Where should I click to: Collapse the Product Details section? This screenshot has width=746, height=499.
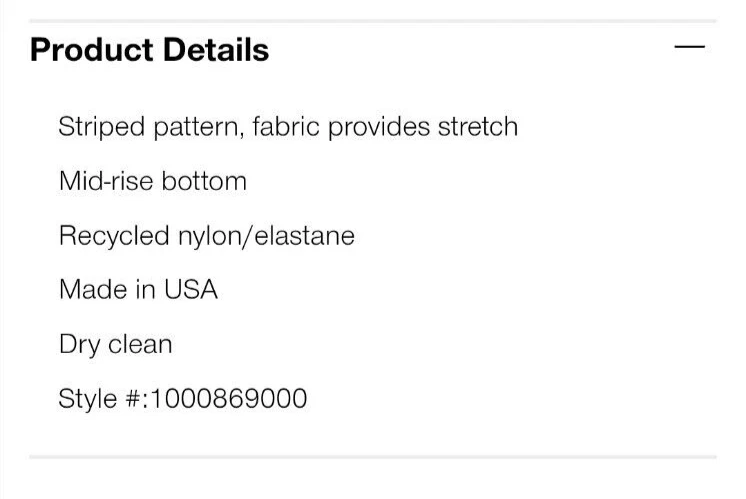(x=690, y=47)
